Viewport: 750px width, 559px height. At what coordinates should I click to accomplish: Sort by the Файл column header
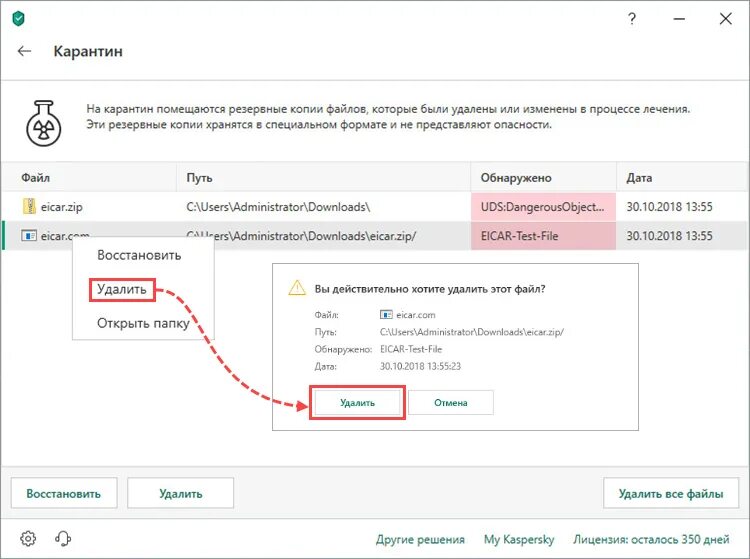pyautogui.click(x=36, y=177)
